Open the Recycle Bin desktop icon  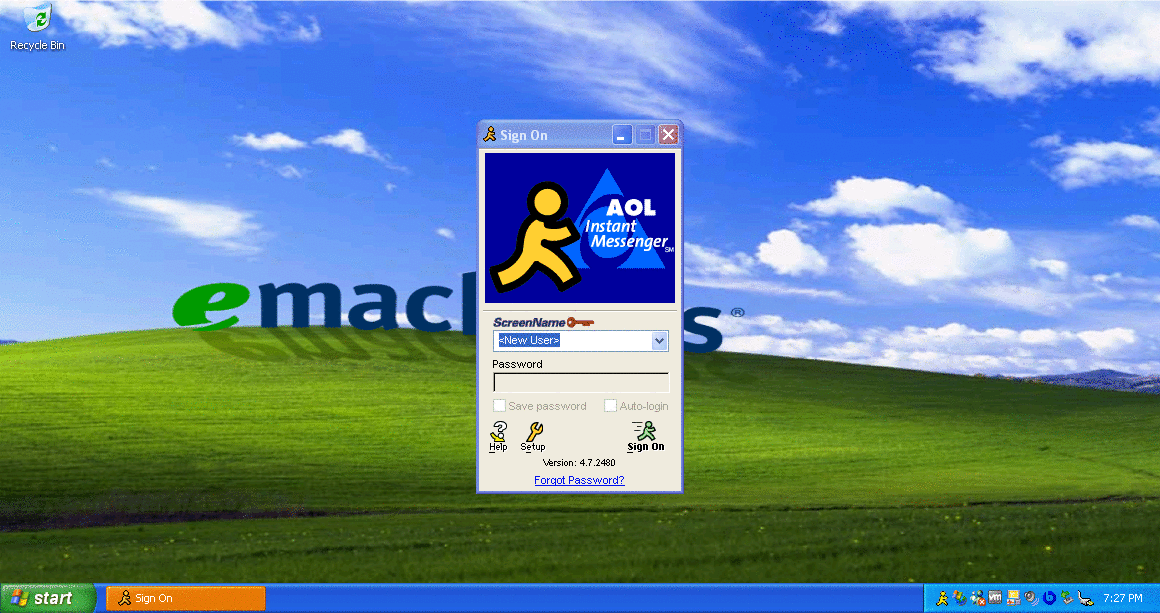coord(37,20)
